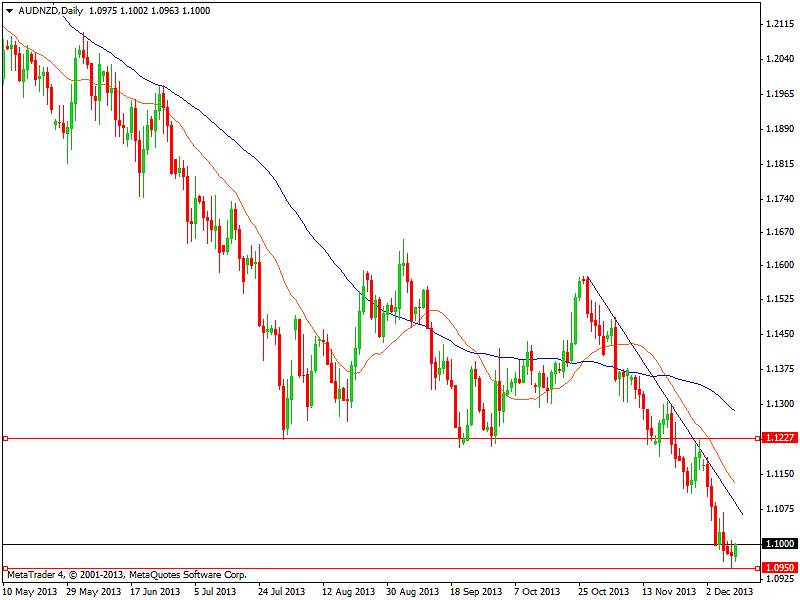Click the latest green candle at far right

735,551
